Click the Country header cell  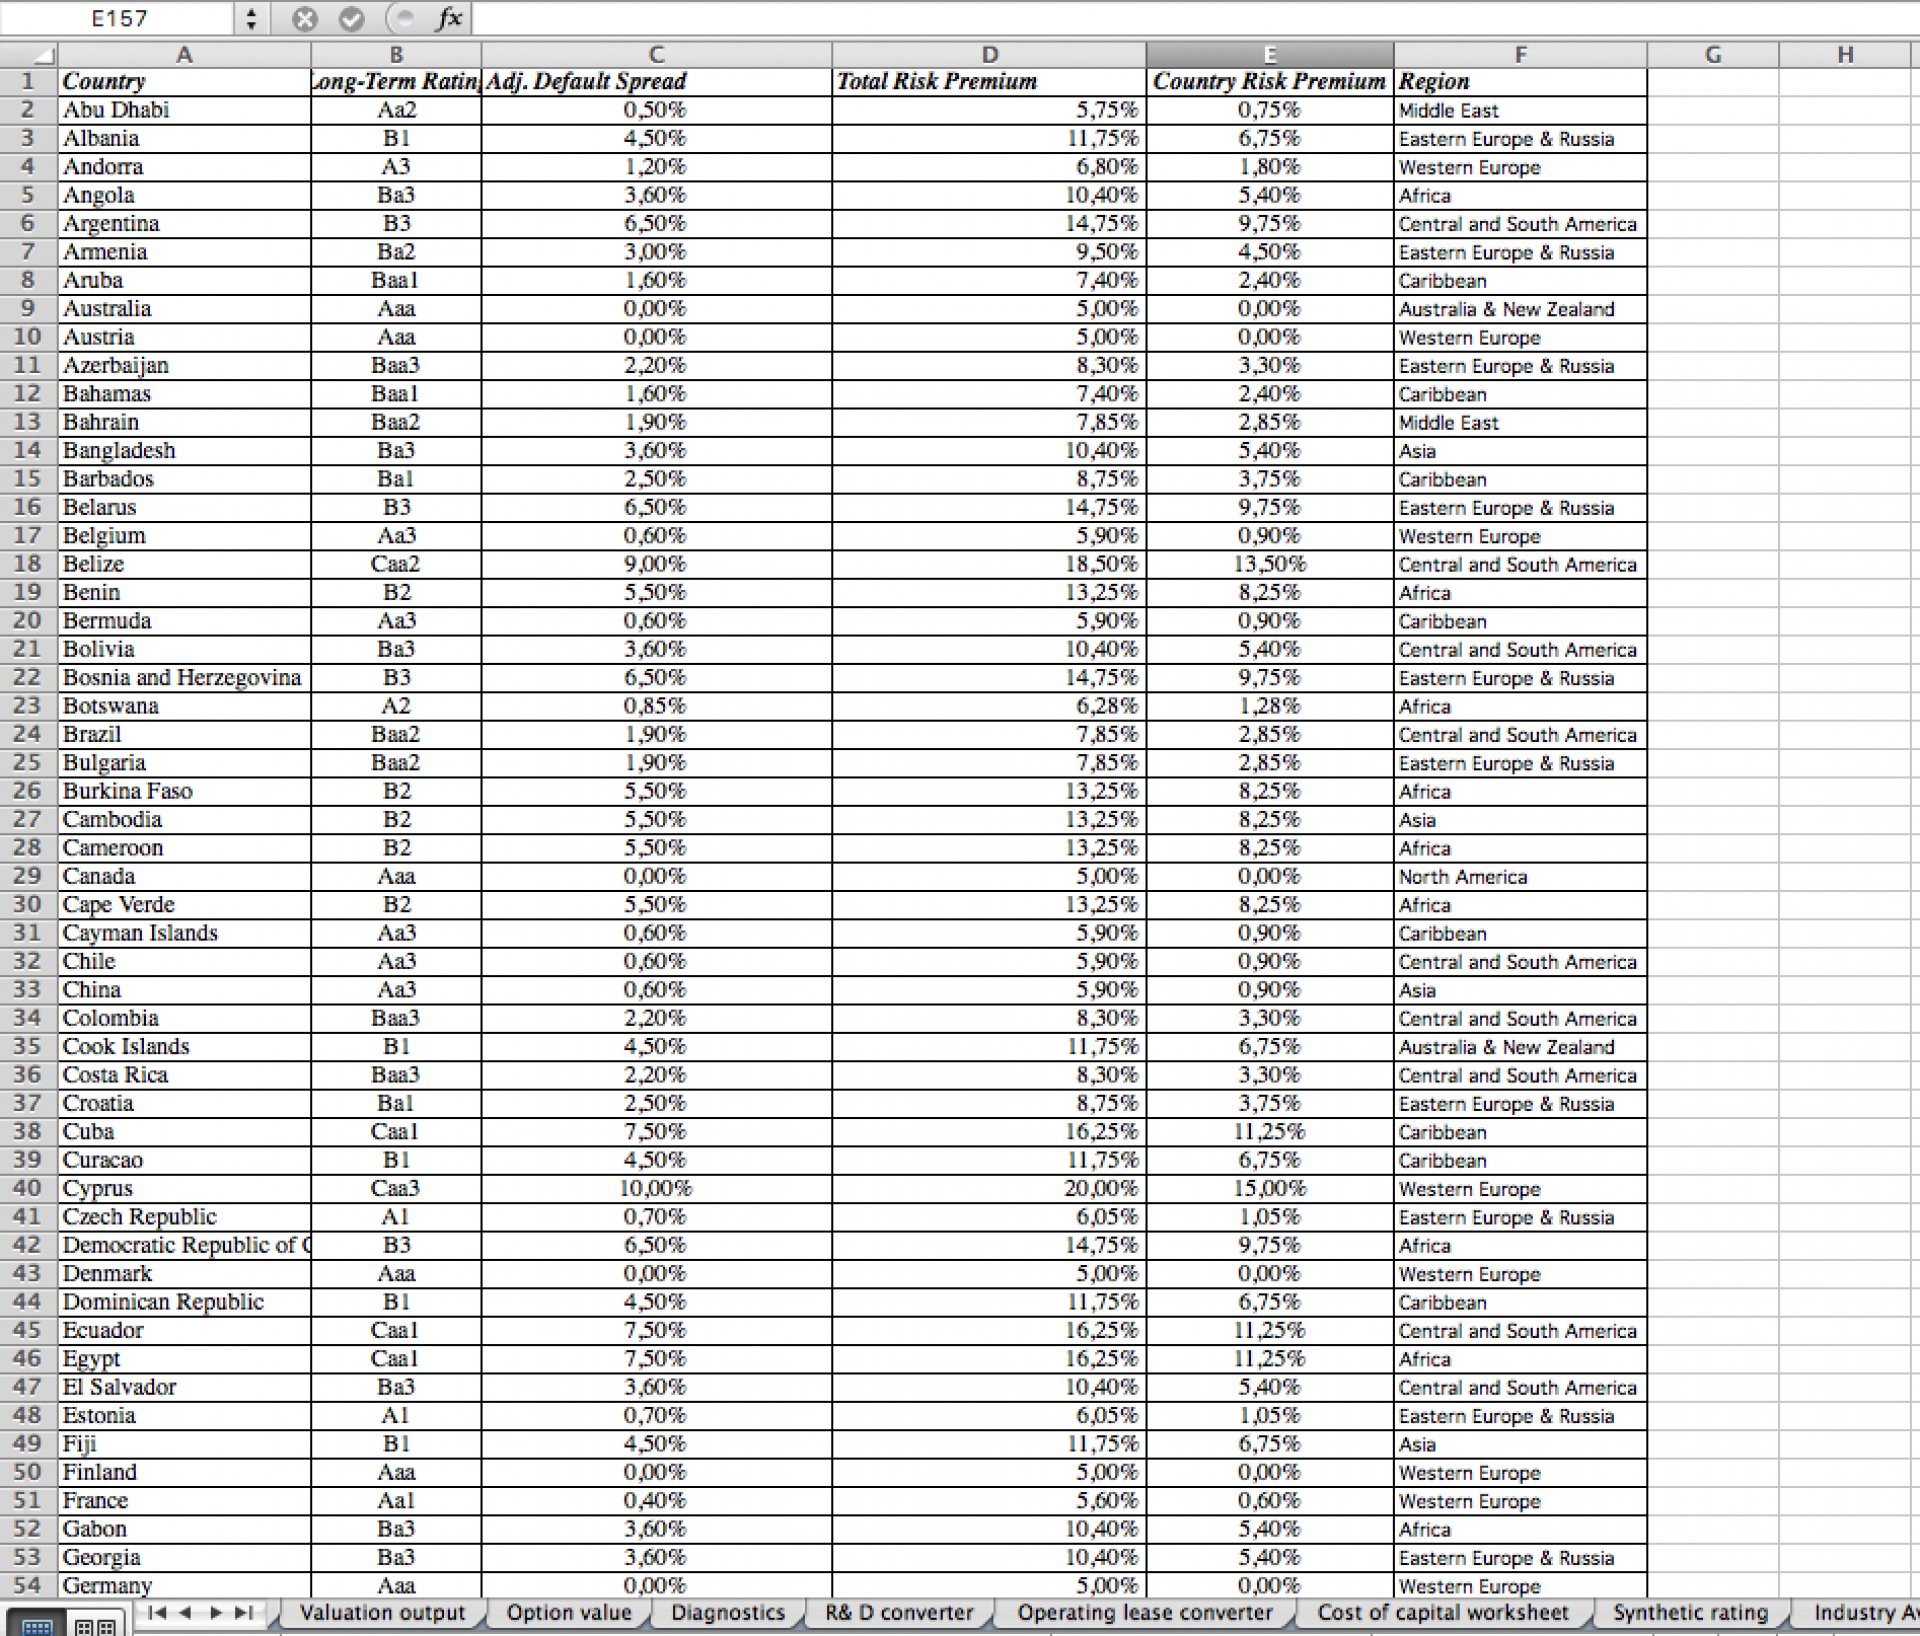click(x=184, y=82)
